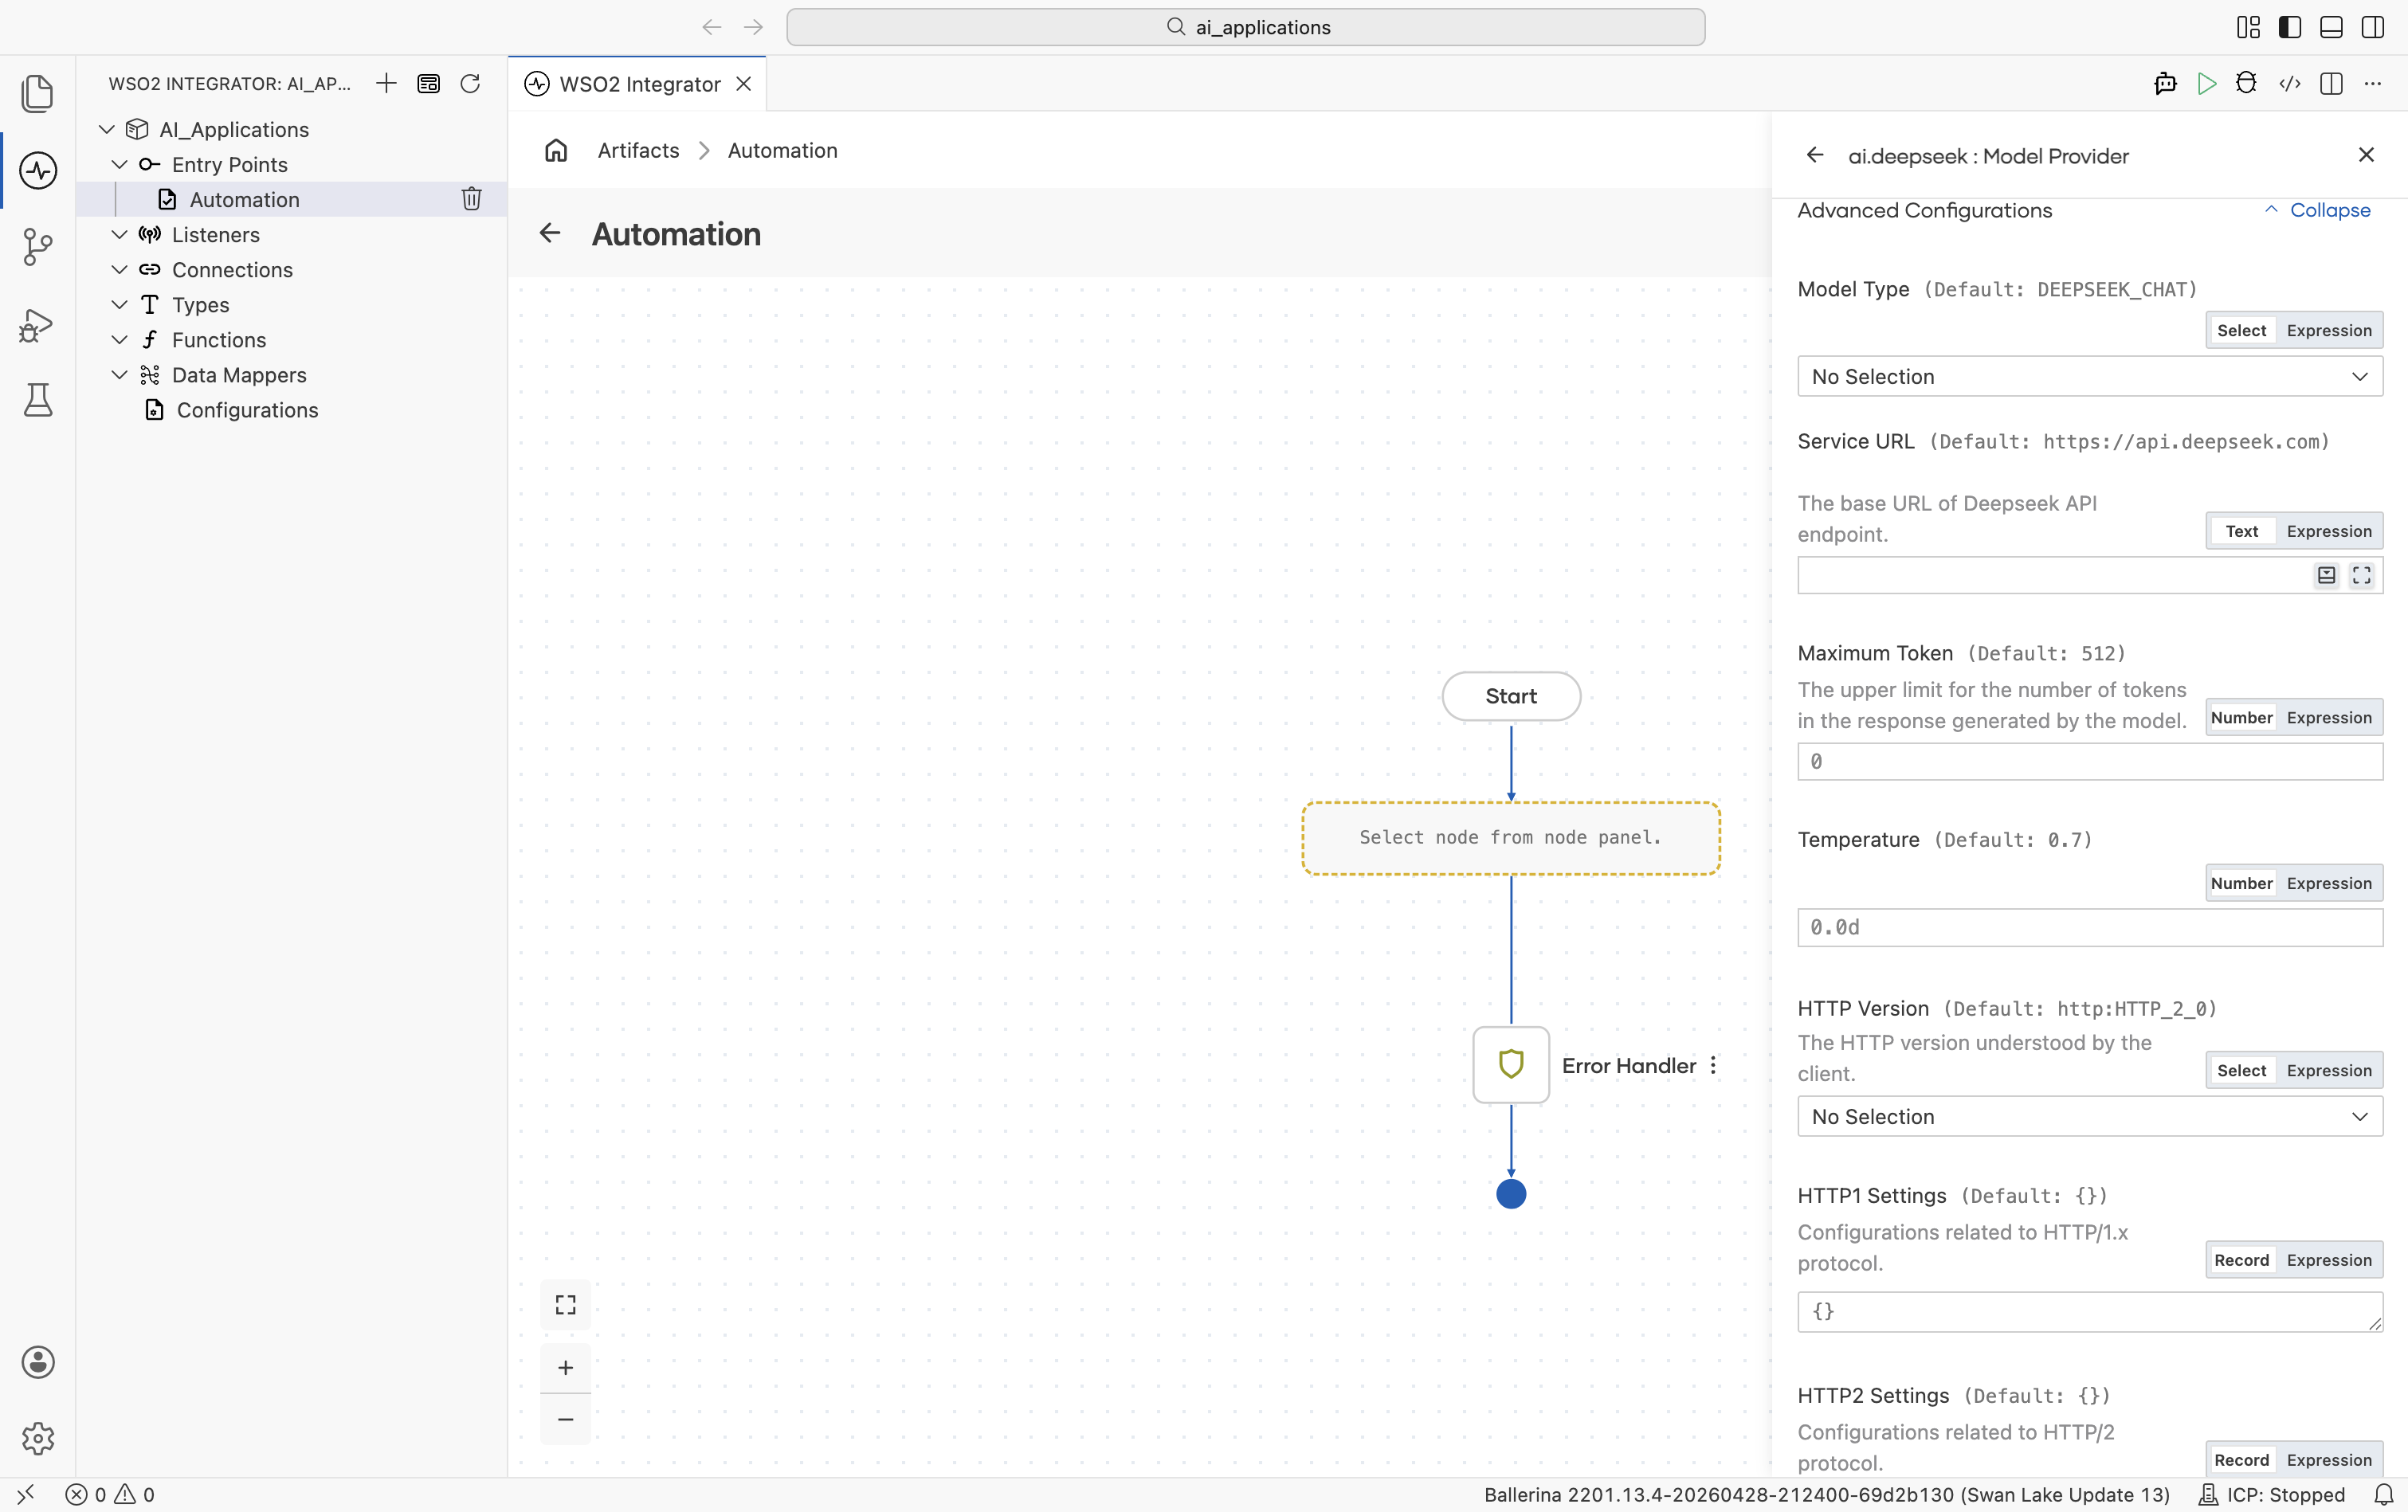Click the HTTP1 Settings record field
Viewport: 2408px width, 1512px height.
coord(2089,1311)
